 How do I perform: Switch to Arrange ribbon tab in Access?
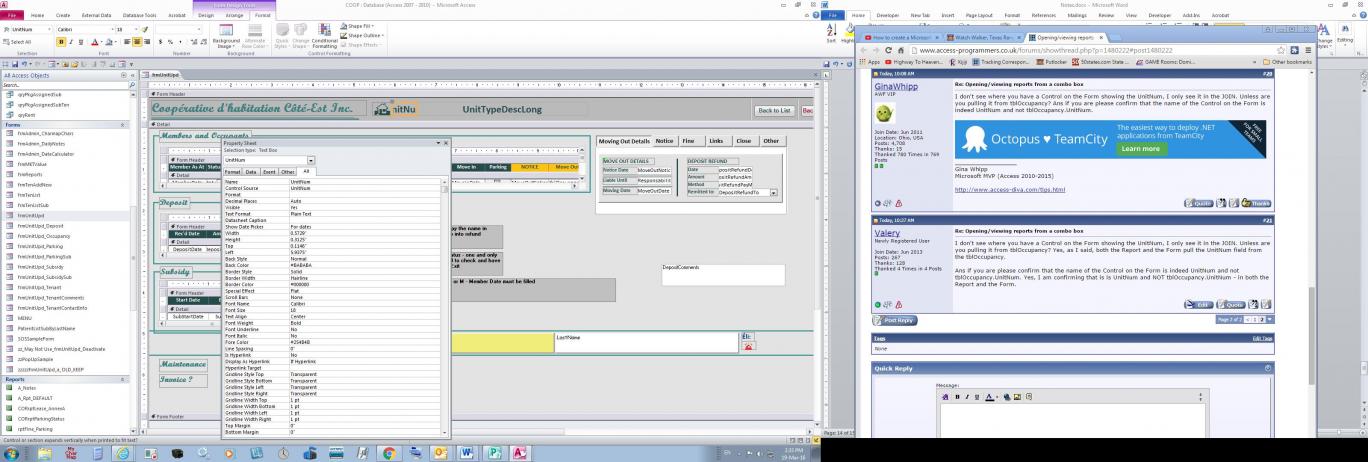[x=234, y=16]
